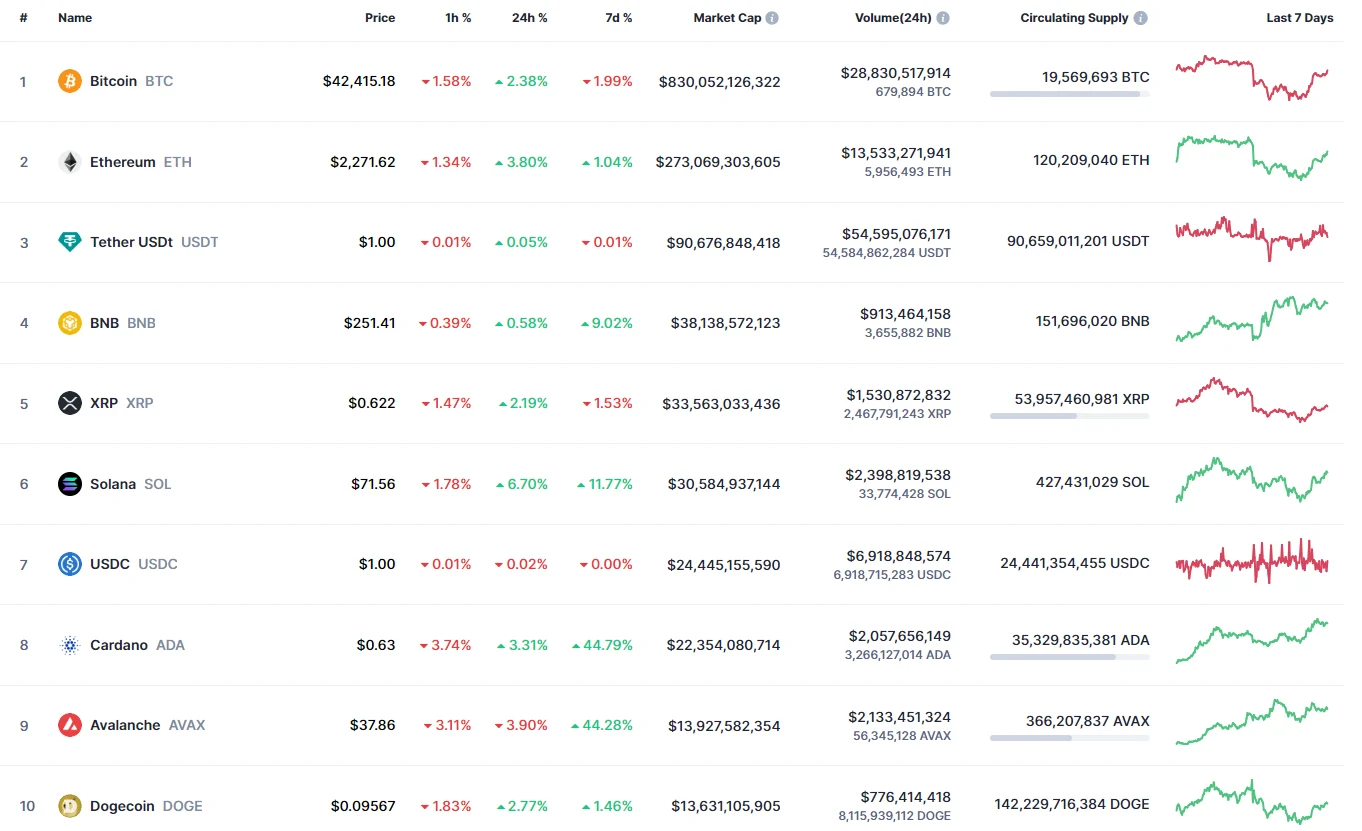This screenshot has height=831, width=1362.
Task: Open the USDC coin name link
Action: coord(110,564)
